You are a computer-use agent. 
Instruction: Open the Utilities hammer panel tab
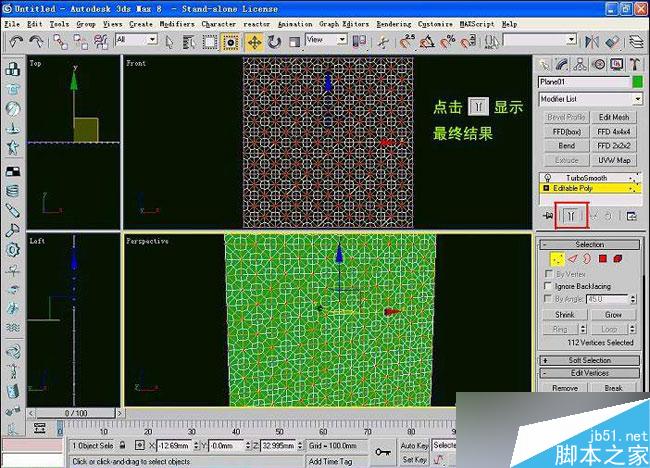pos(635,64)
